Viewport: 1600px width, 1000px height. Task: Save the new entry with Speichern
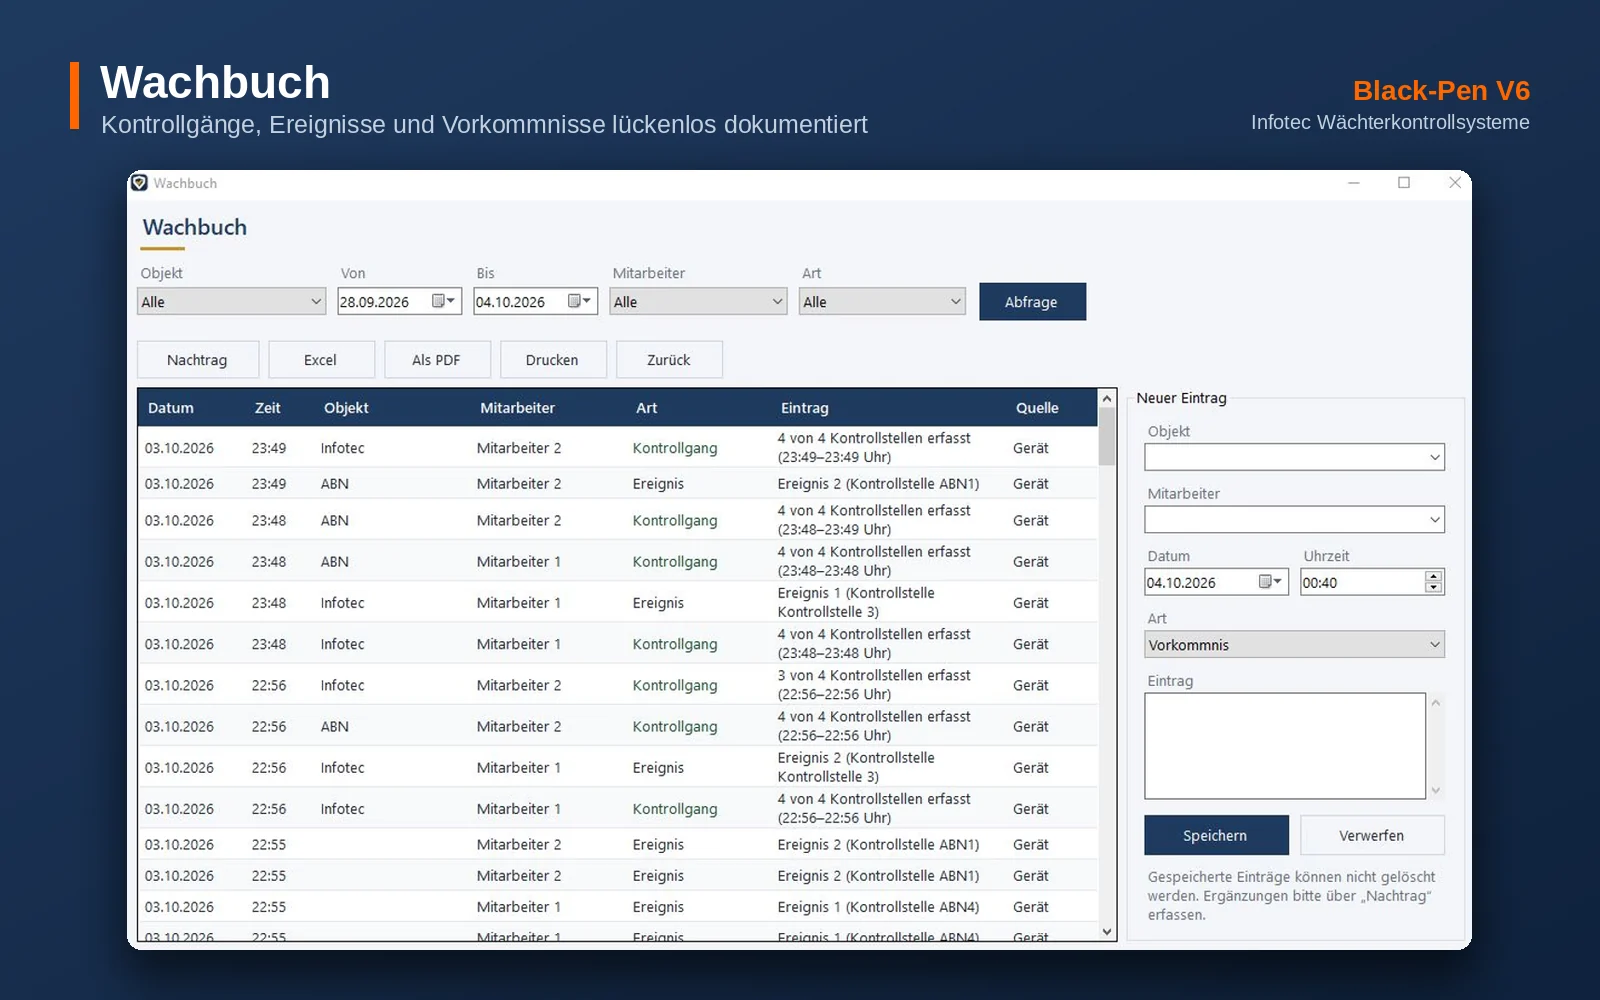point(1215,835)
